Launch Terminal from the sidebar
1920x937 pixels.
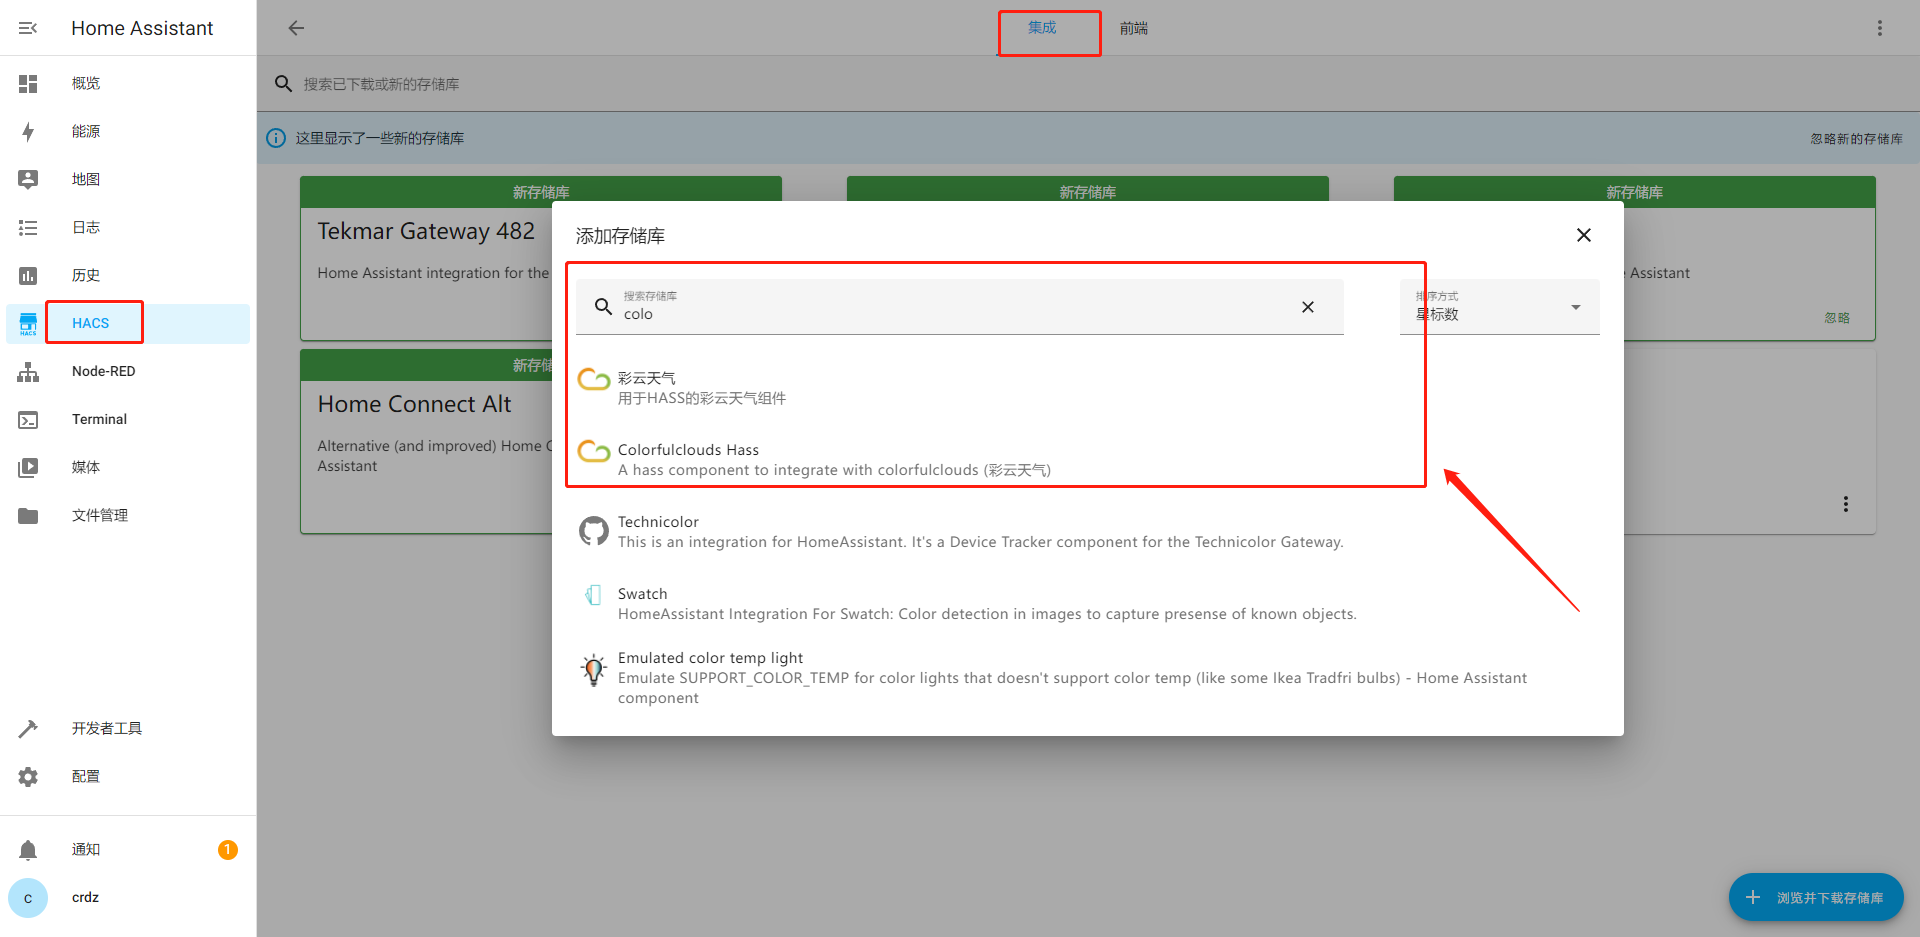point(99,419)
